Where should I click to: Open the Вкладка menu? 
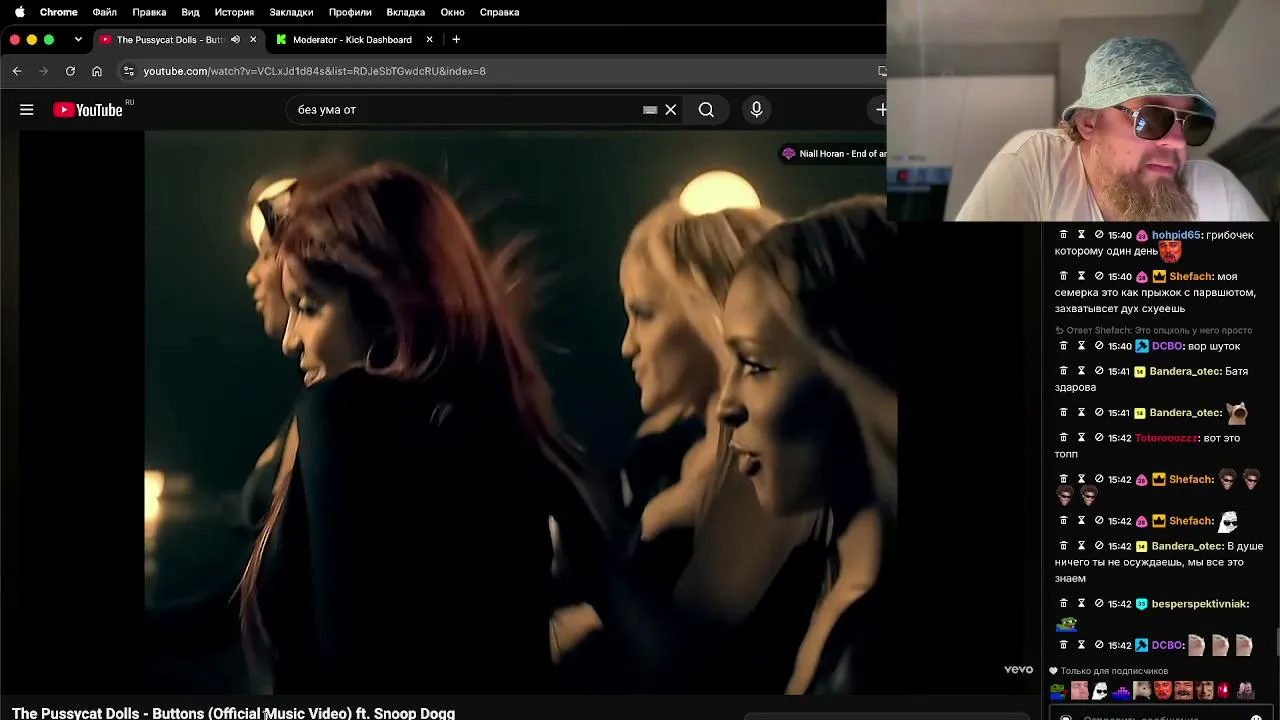pos(406,12)
